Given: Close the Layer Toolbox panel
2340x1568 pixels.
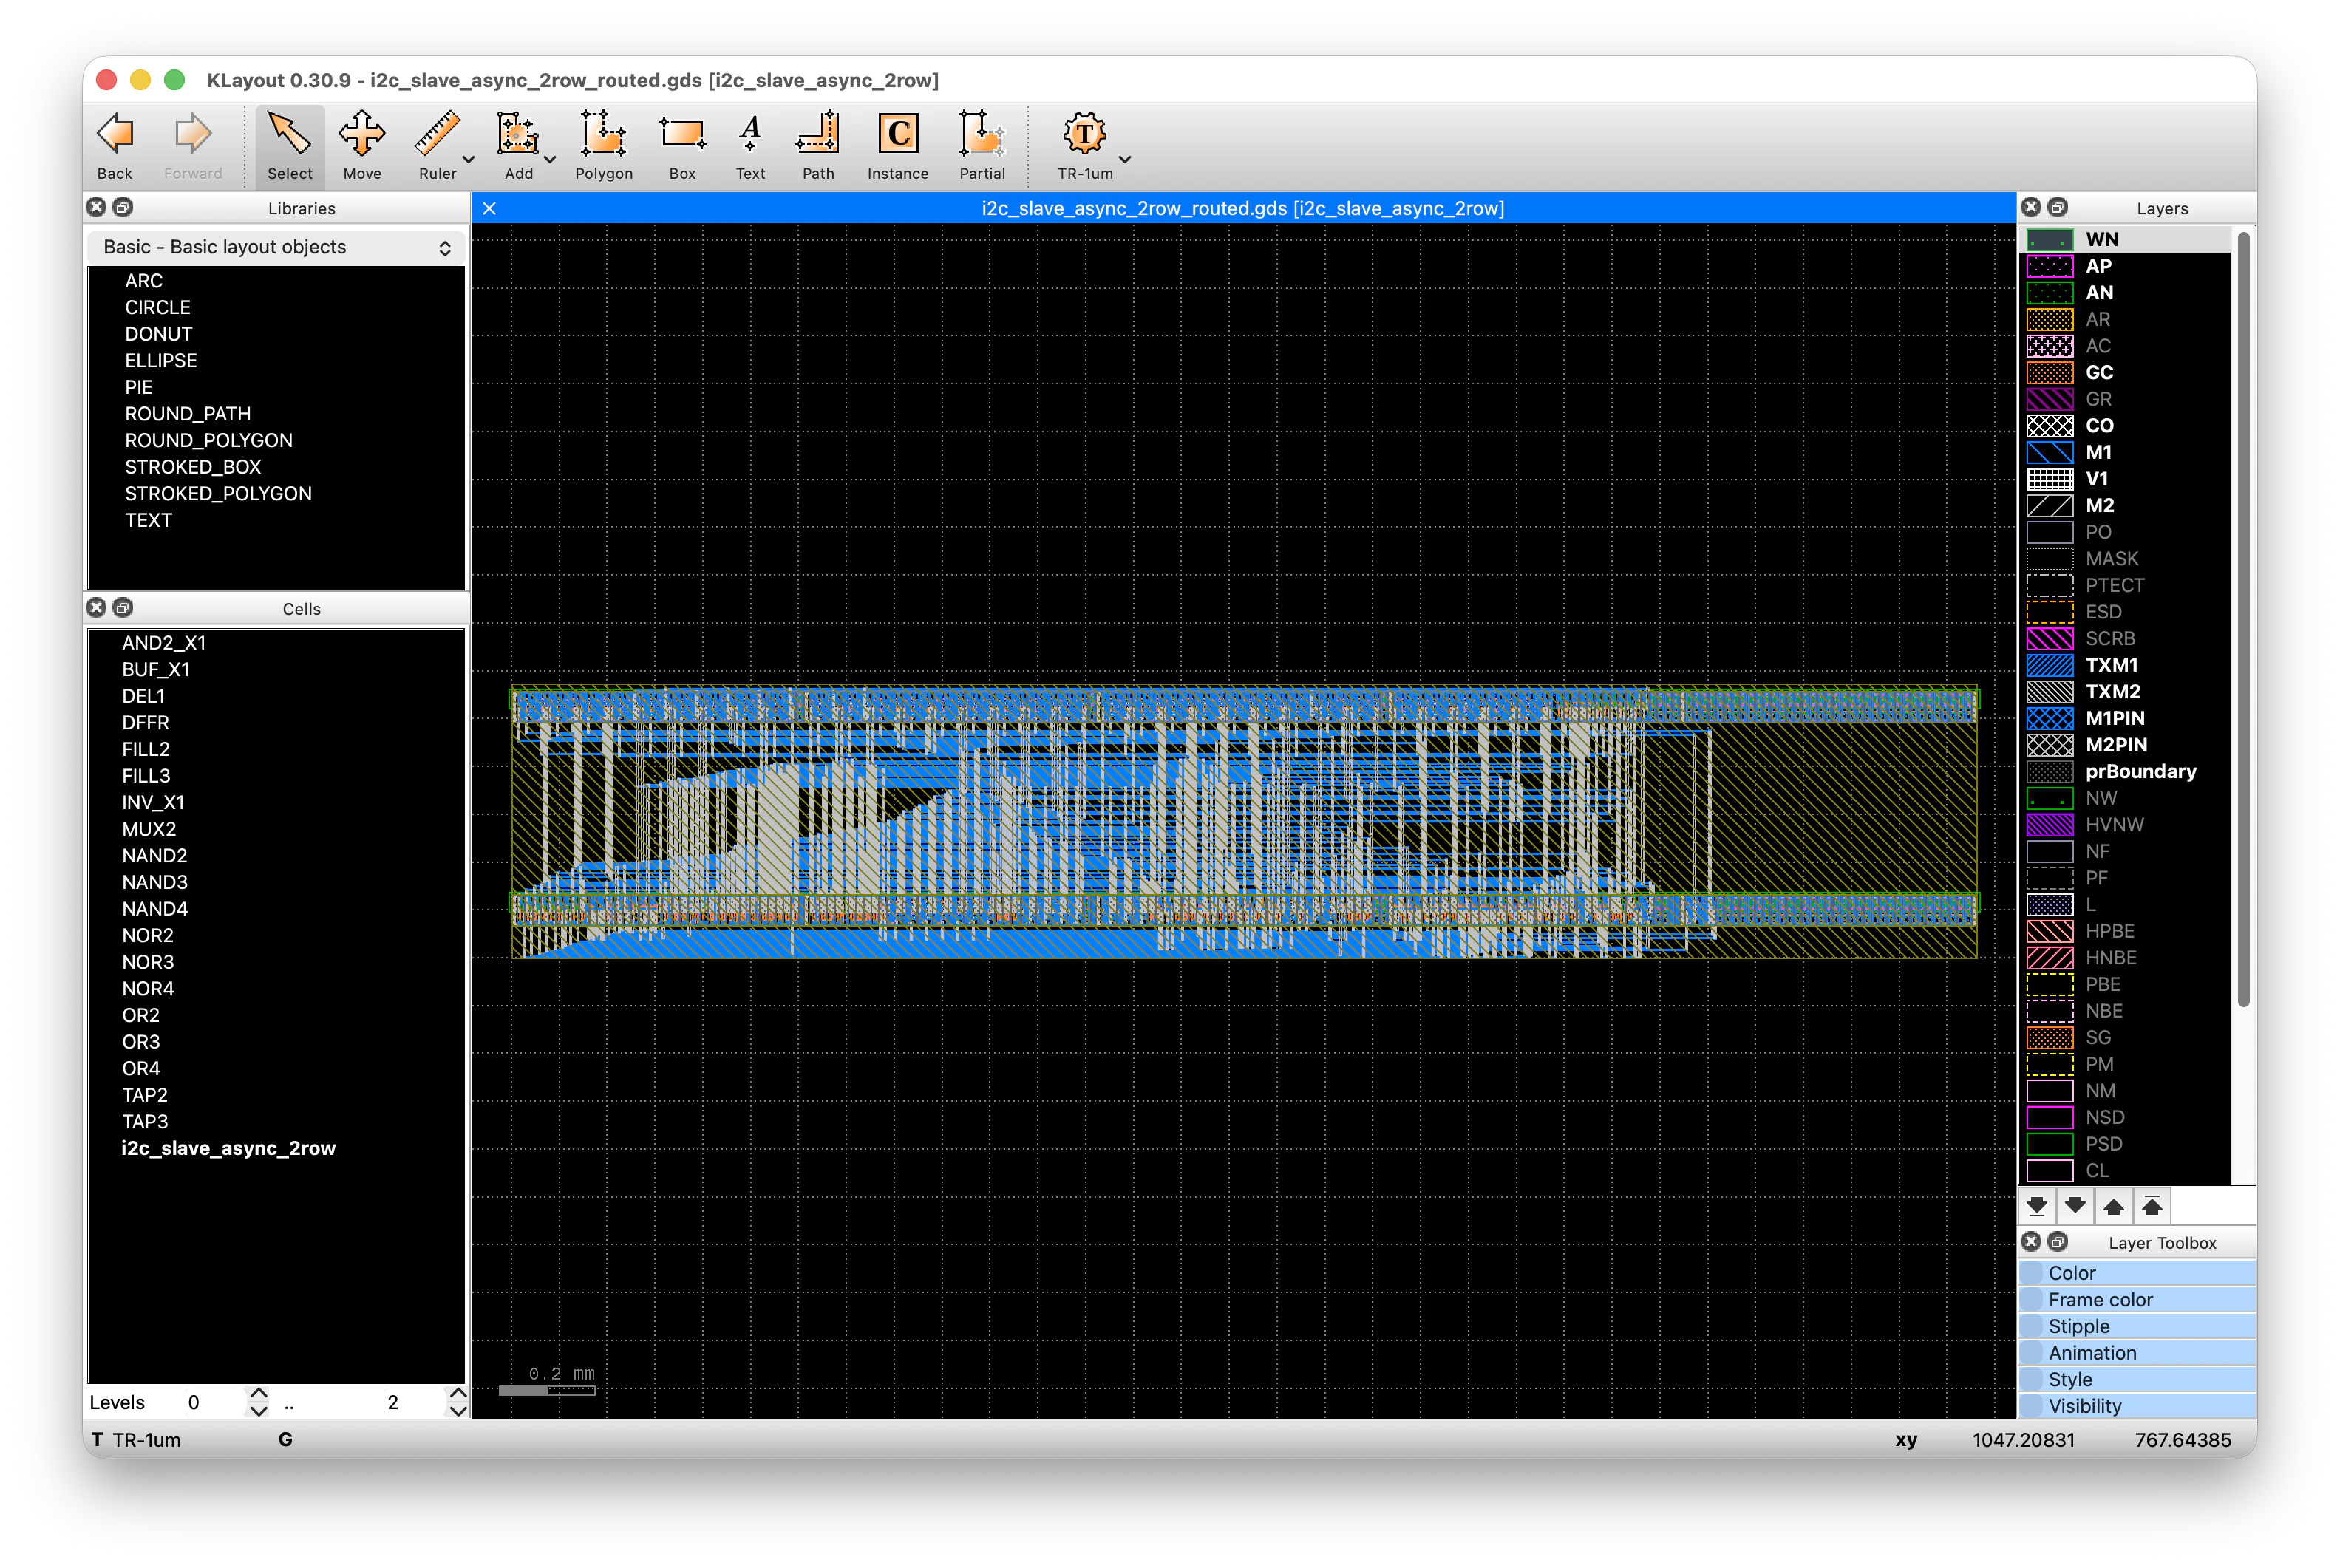Looking at the screenshot, I should [x=2031, y=1241].
